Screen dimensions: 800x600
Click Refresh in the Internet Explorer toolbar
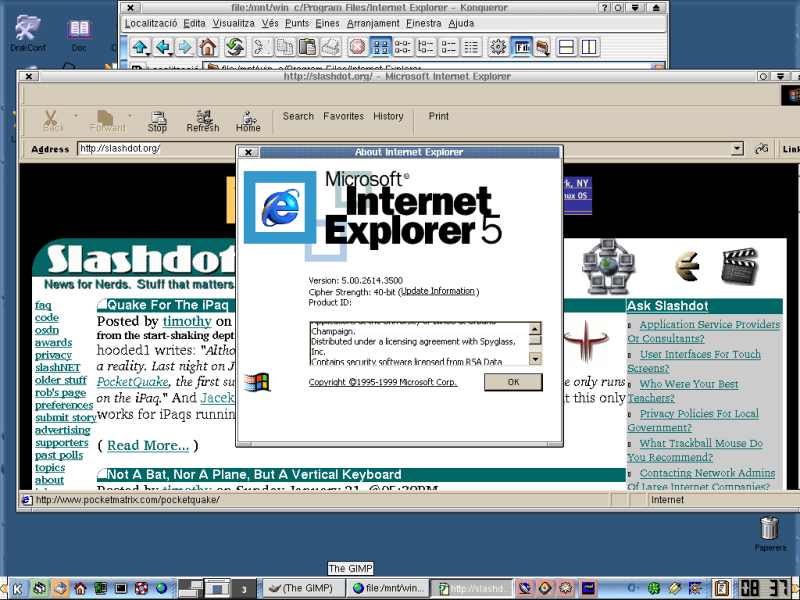pyautogui.click(x=203, y=122)
